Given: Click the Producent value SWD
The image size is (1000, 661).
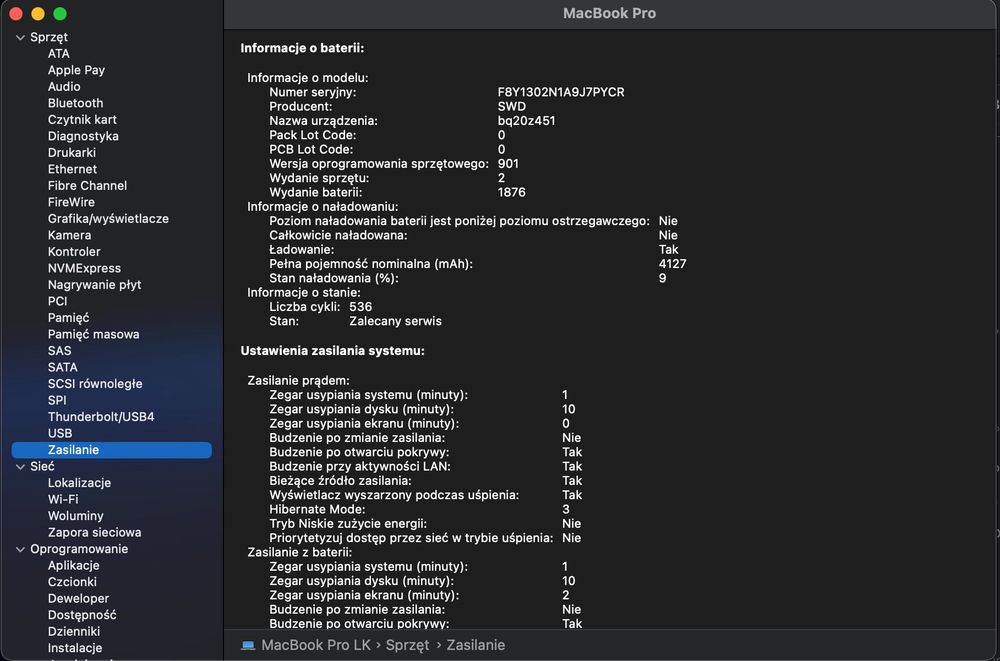Looking at the screenshot, I should click(x=511, y=107).
